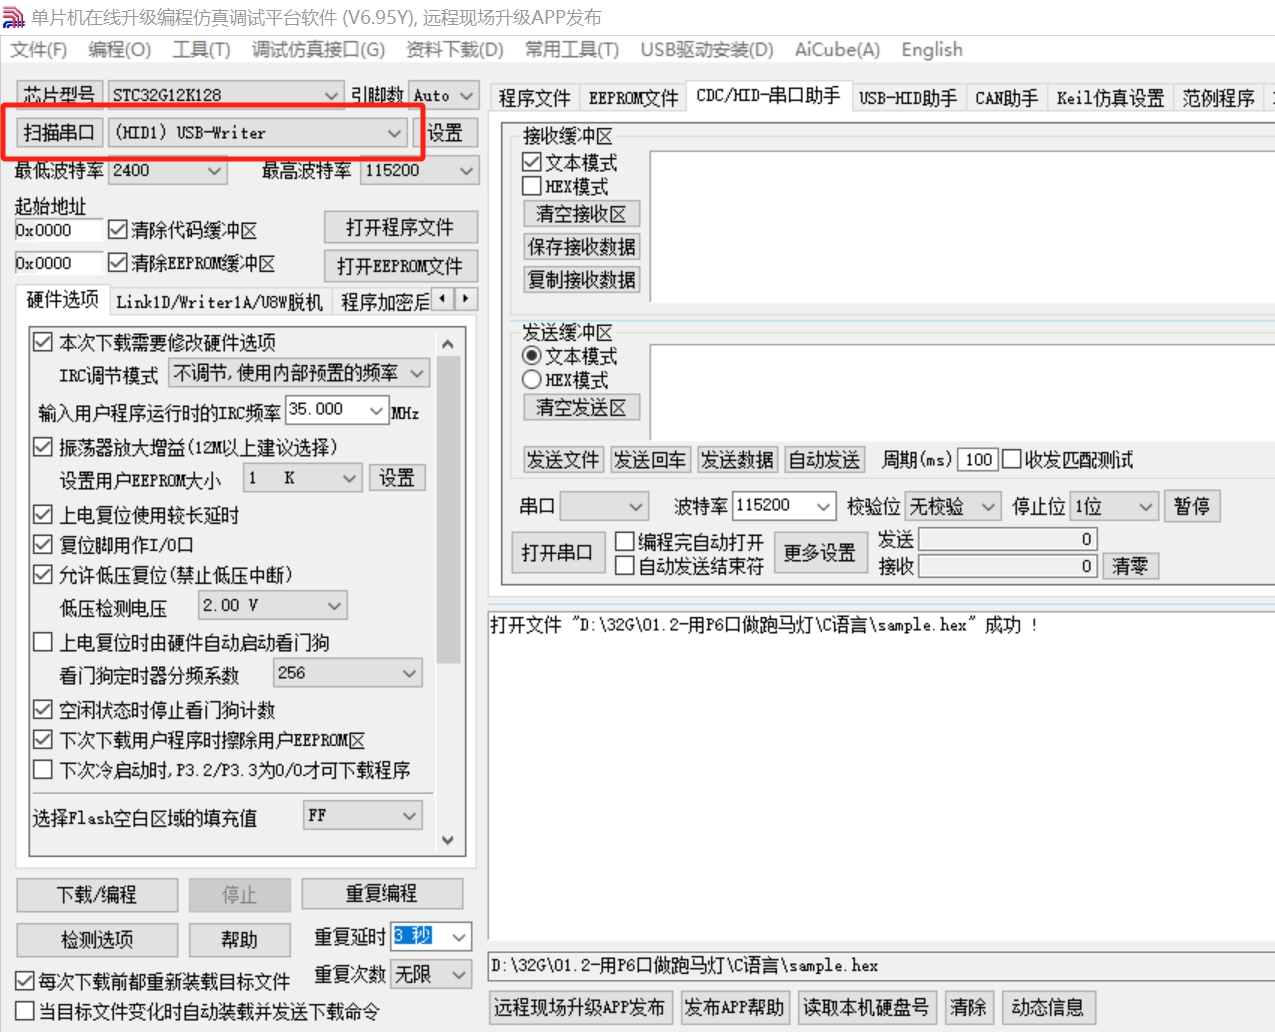This screenshot has height=1032, width=1275.
Task: Click the right tab scroll arrow beside 程序加密后
Action: (x=466, y=299)
